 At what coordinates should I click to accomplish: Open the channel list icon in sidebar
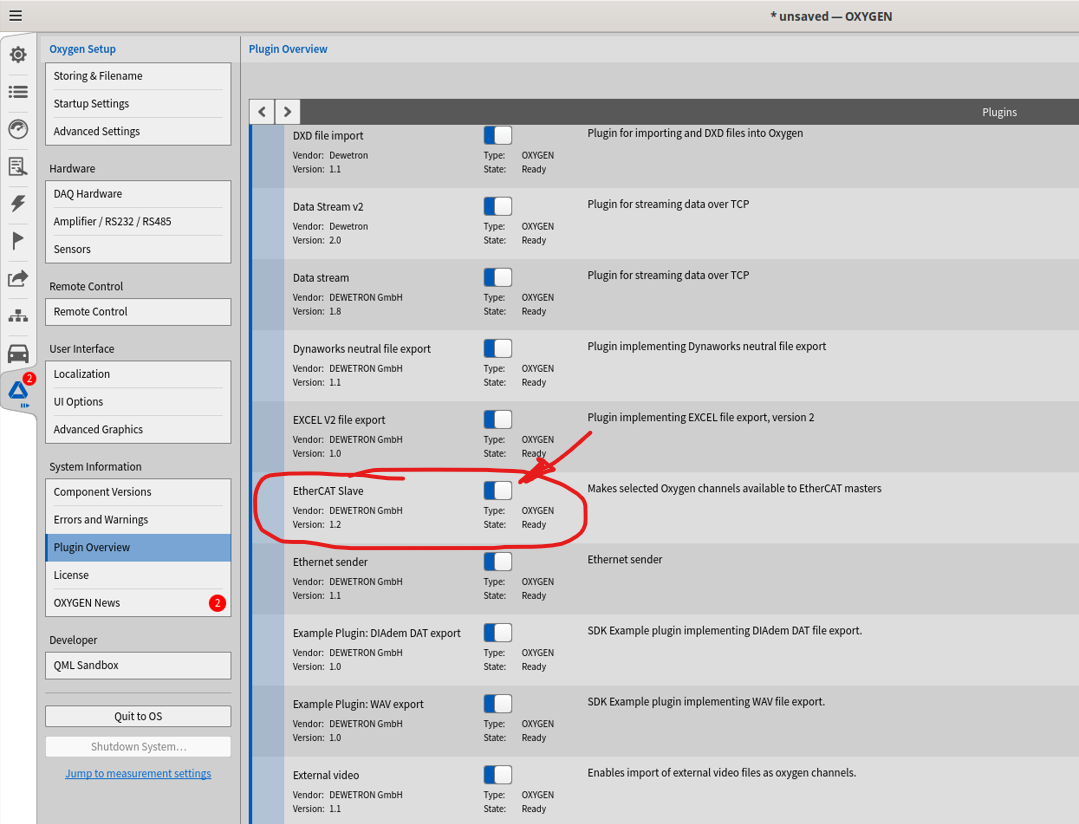click(x=18, y=92)
